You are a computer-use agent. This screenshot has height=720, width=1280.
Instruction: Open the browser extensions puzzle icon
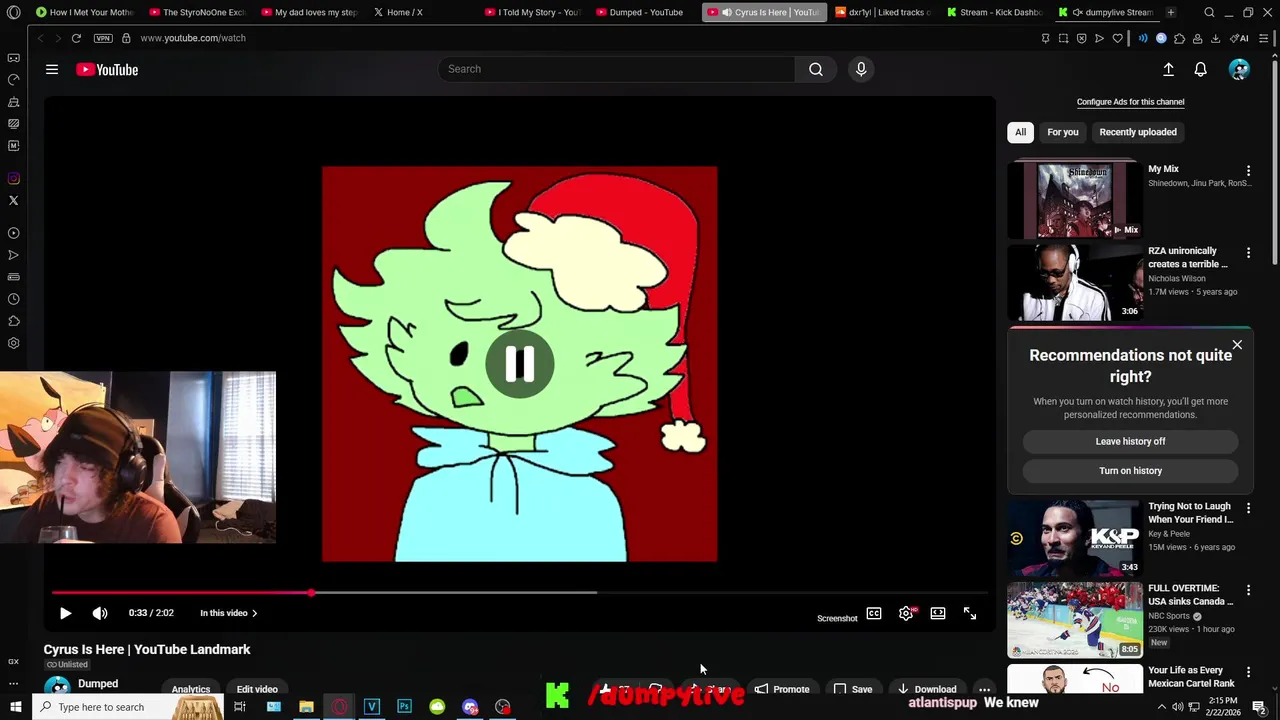pos(1179,38)
